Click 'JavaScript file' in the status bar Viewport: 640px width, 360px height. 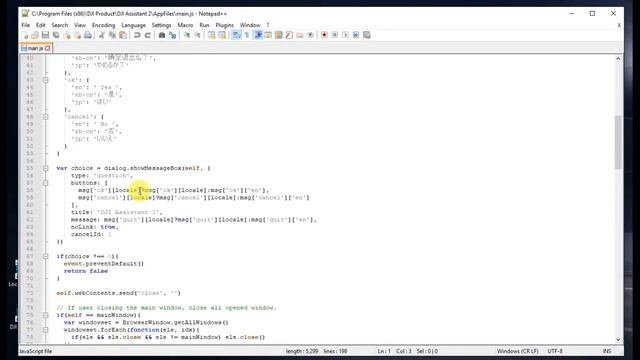point(36,351)
